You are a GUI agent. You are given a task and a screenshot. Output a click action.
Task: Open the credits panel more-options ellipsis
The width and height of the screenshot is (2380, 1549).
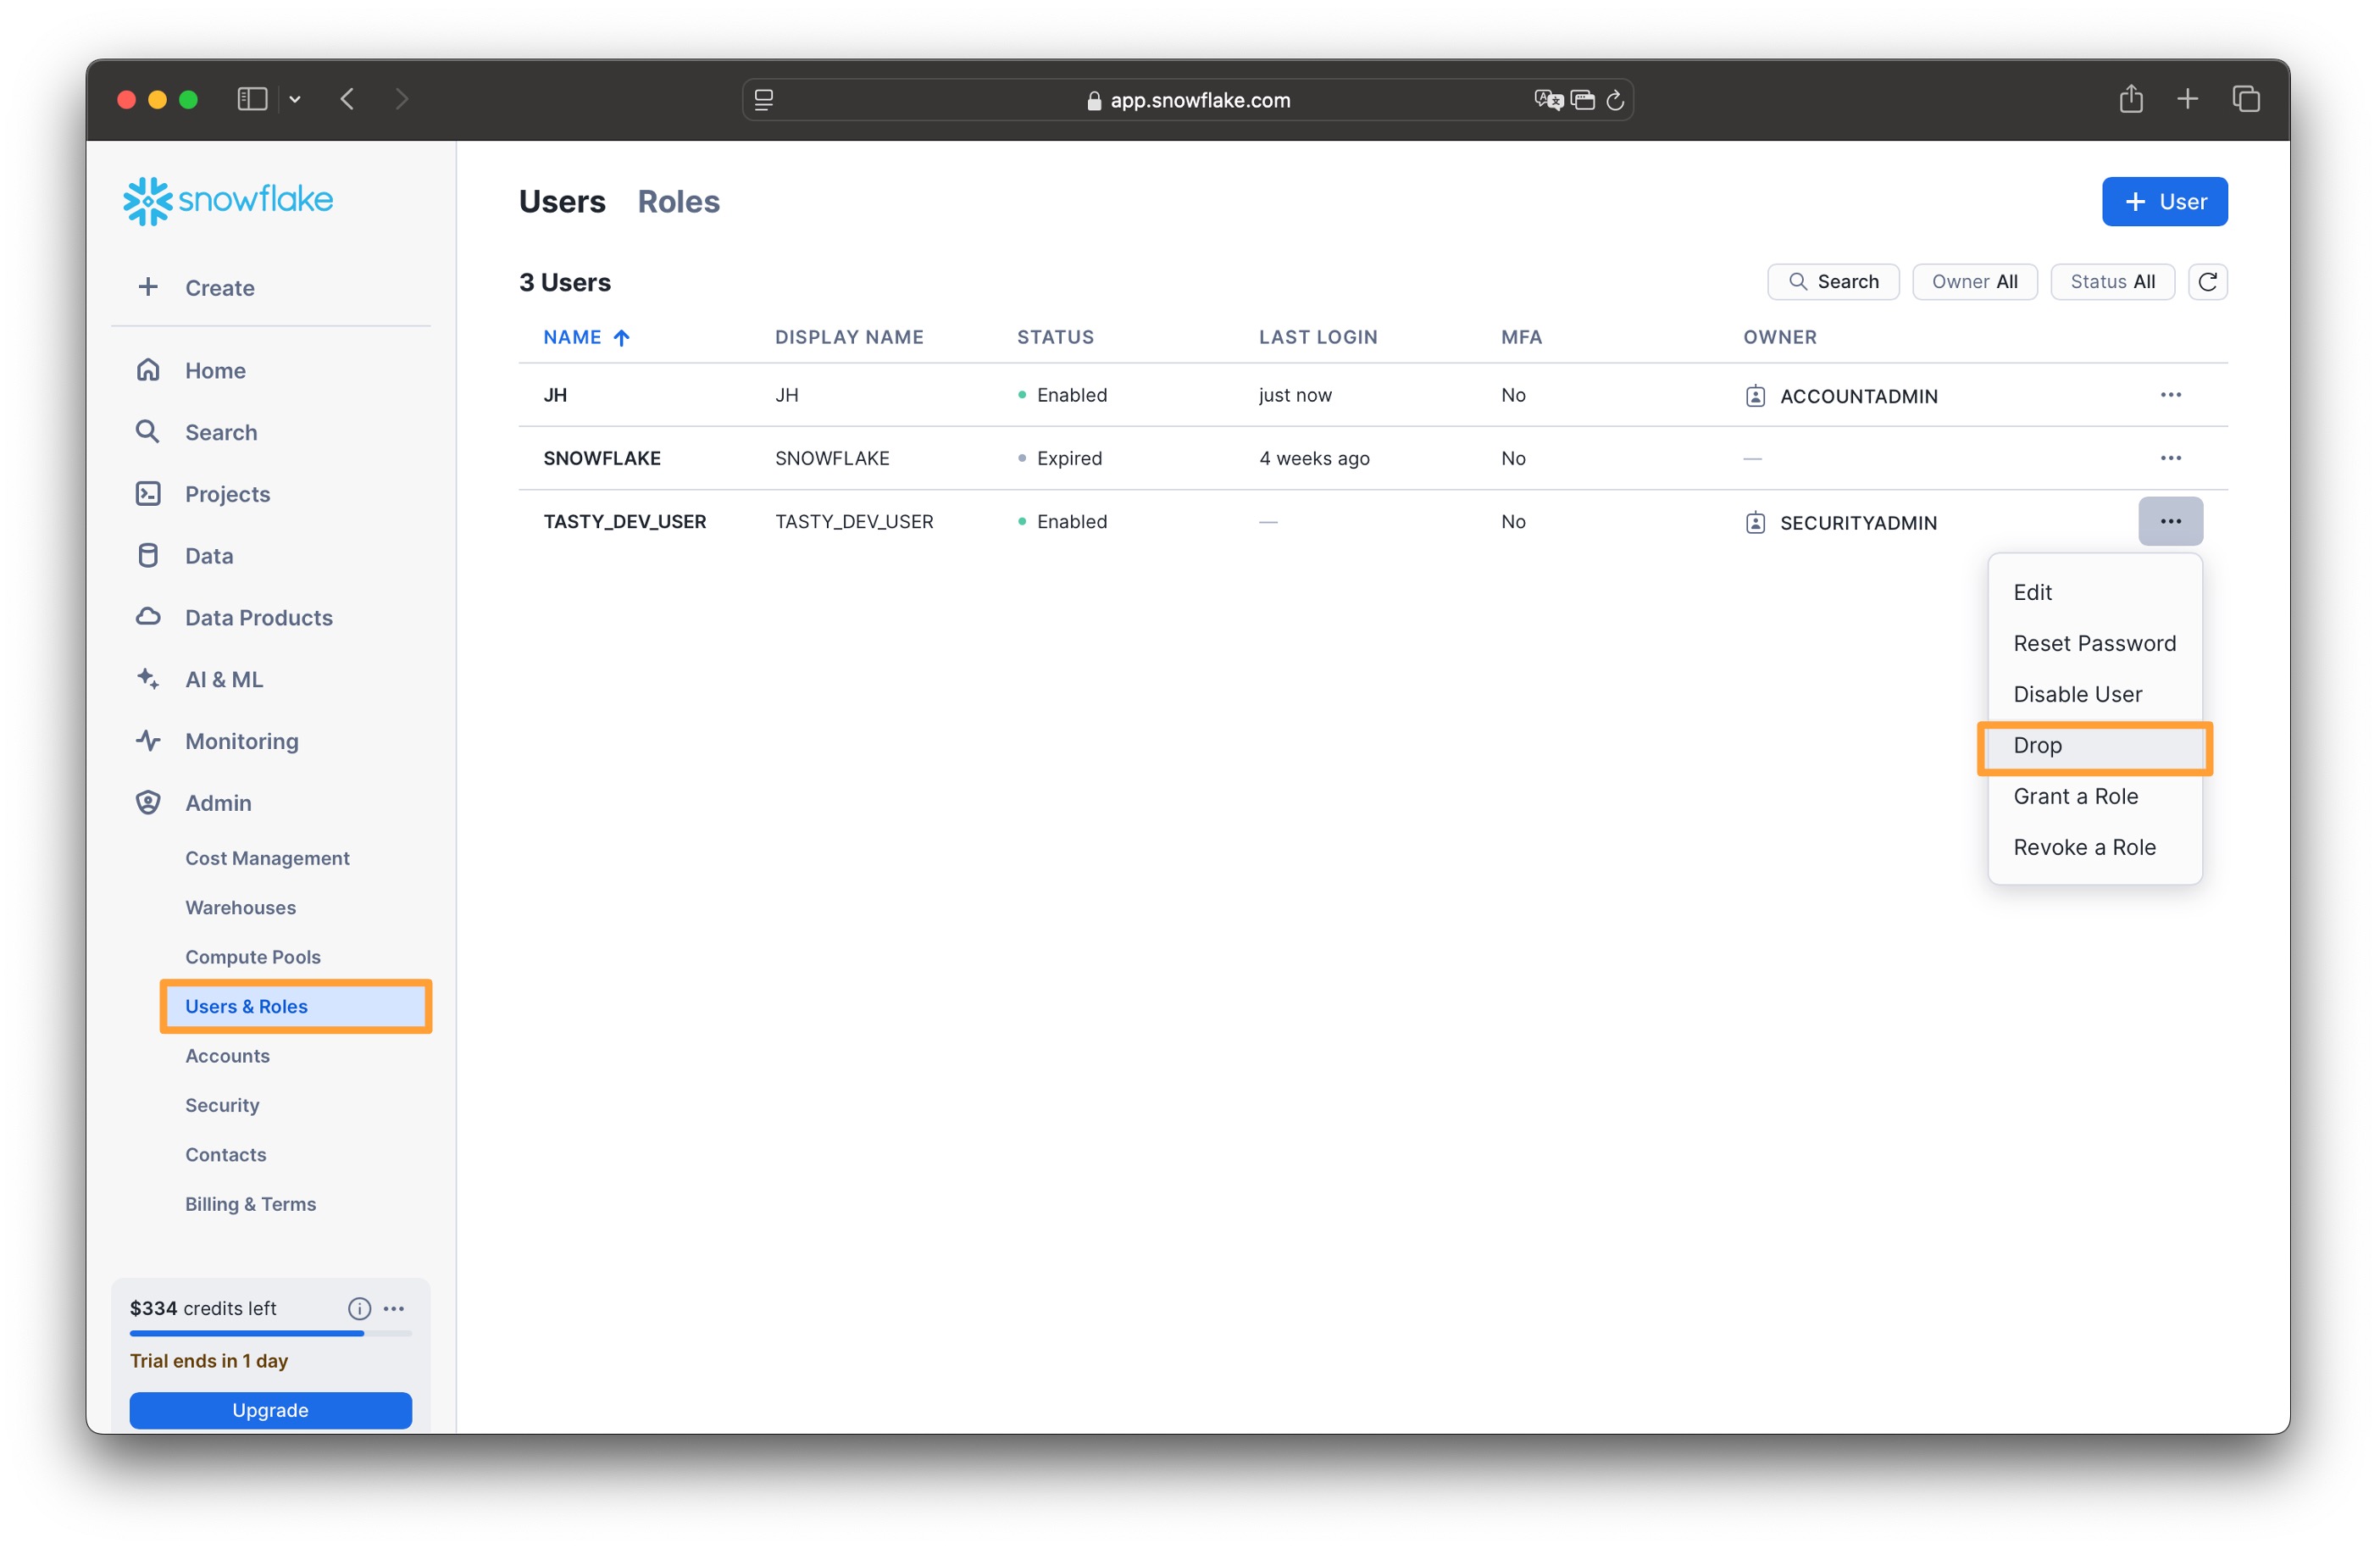pyautogui.click(x=395, y=1308)
